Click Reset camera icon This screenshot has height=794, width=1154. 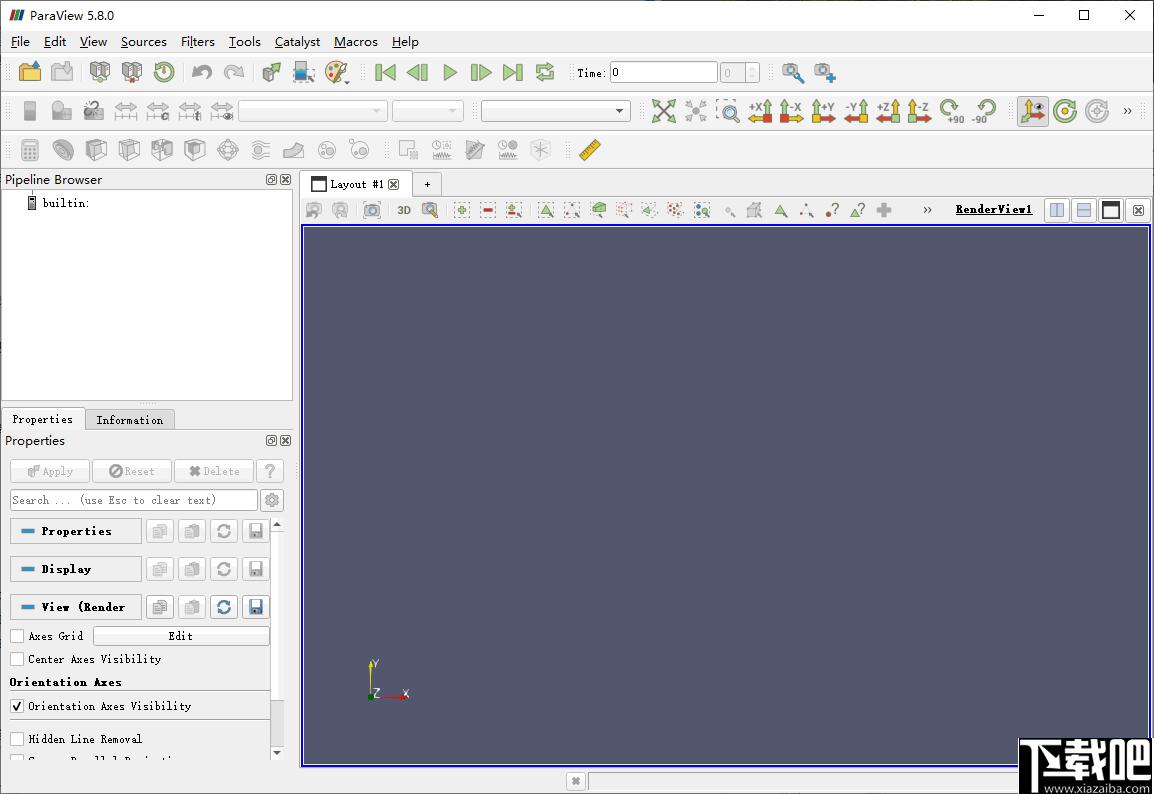pos(663,111)
